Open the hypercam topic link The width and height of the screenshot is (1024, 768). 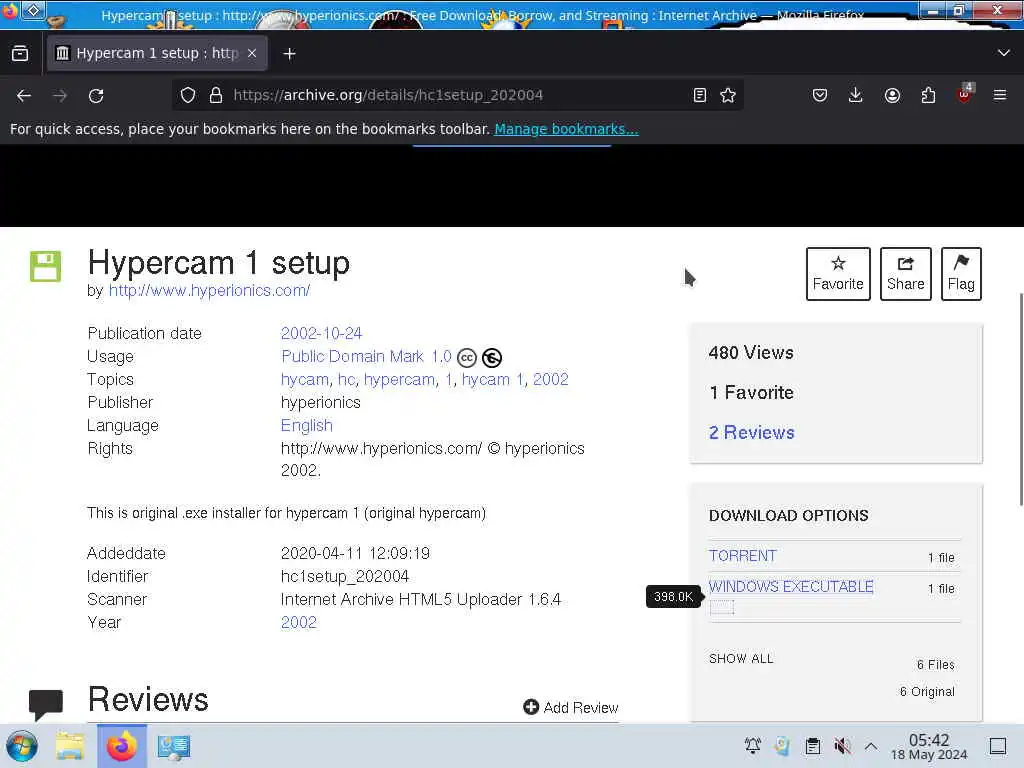pyautogui.click(x=400, y=379)
